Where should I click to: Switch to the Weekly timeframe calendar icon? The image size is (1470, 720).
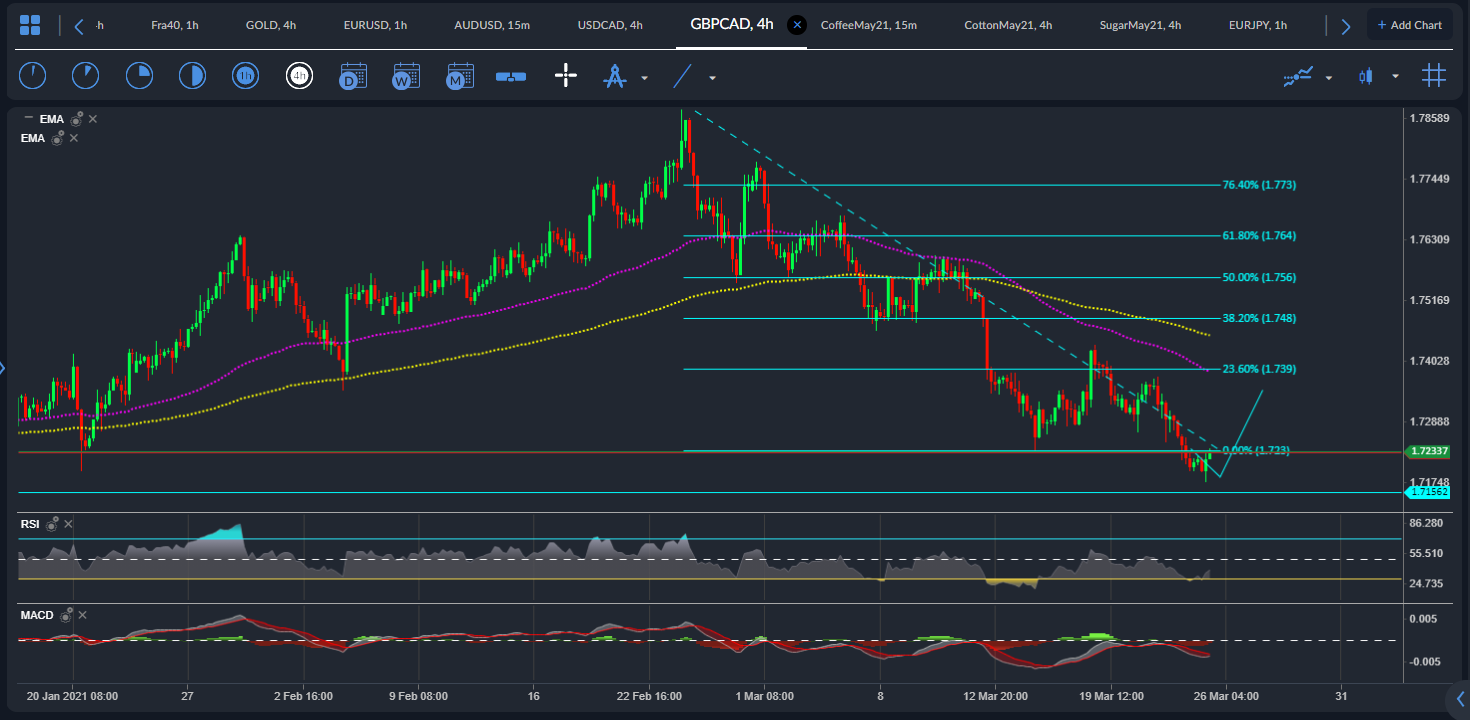click(x=406, y=75)
